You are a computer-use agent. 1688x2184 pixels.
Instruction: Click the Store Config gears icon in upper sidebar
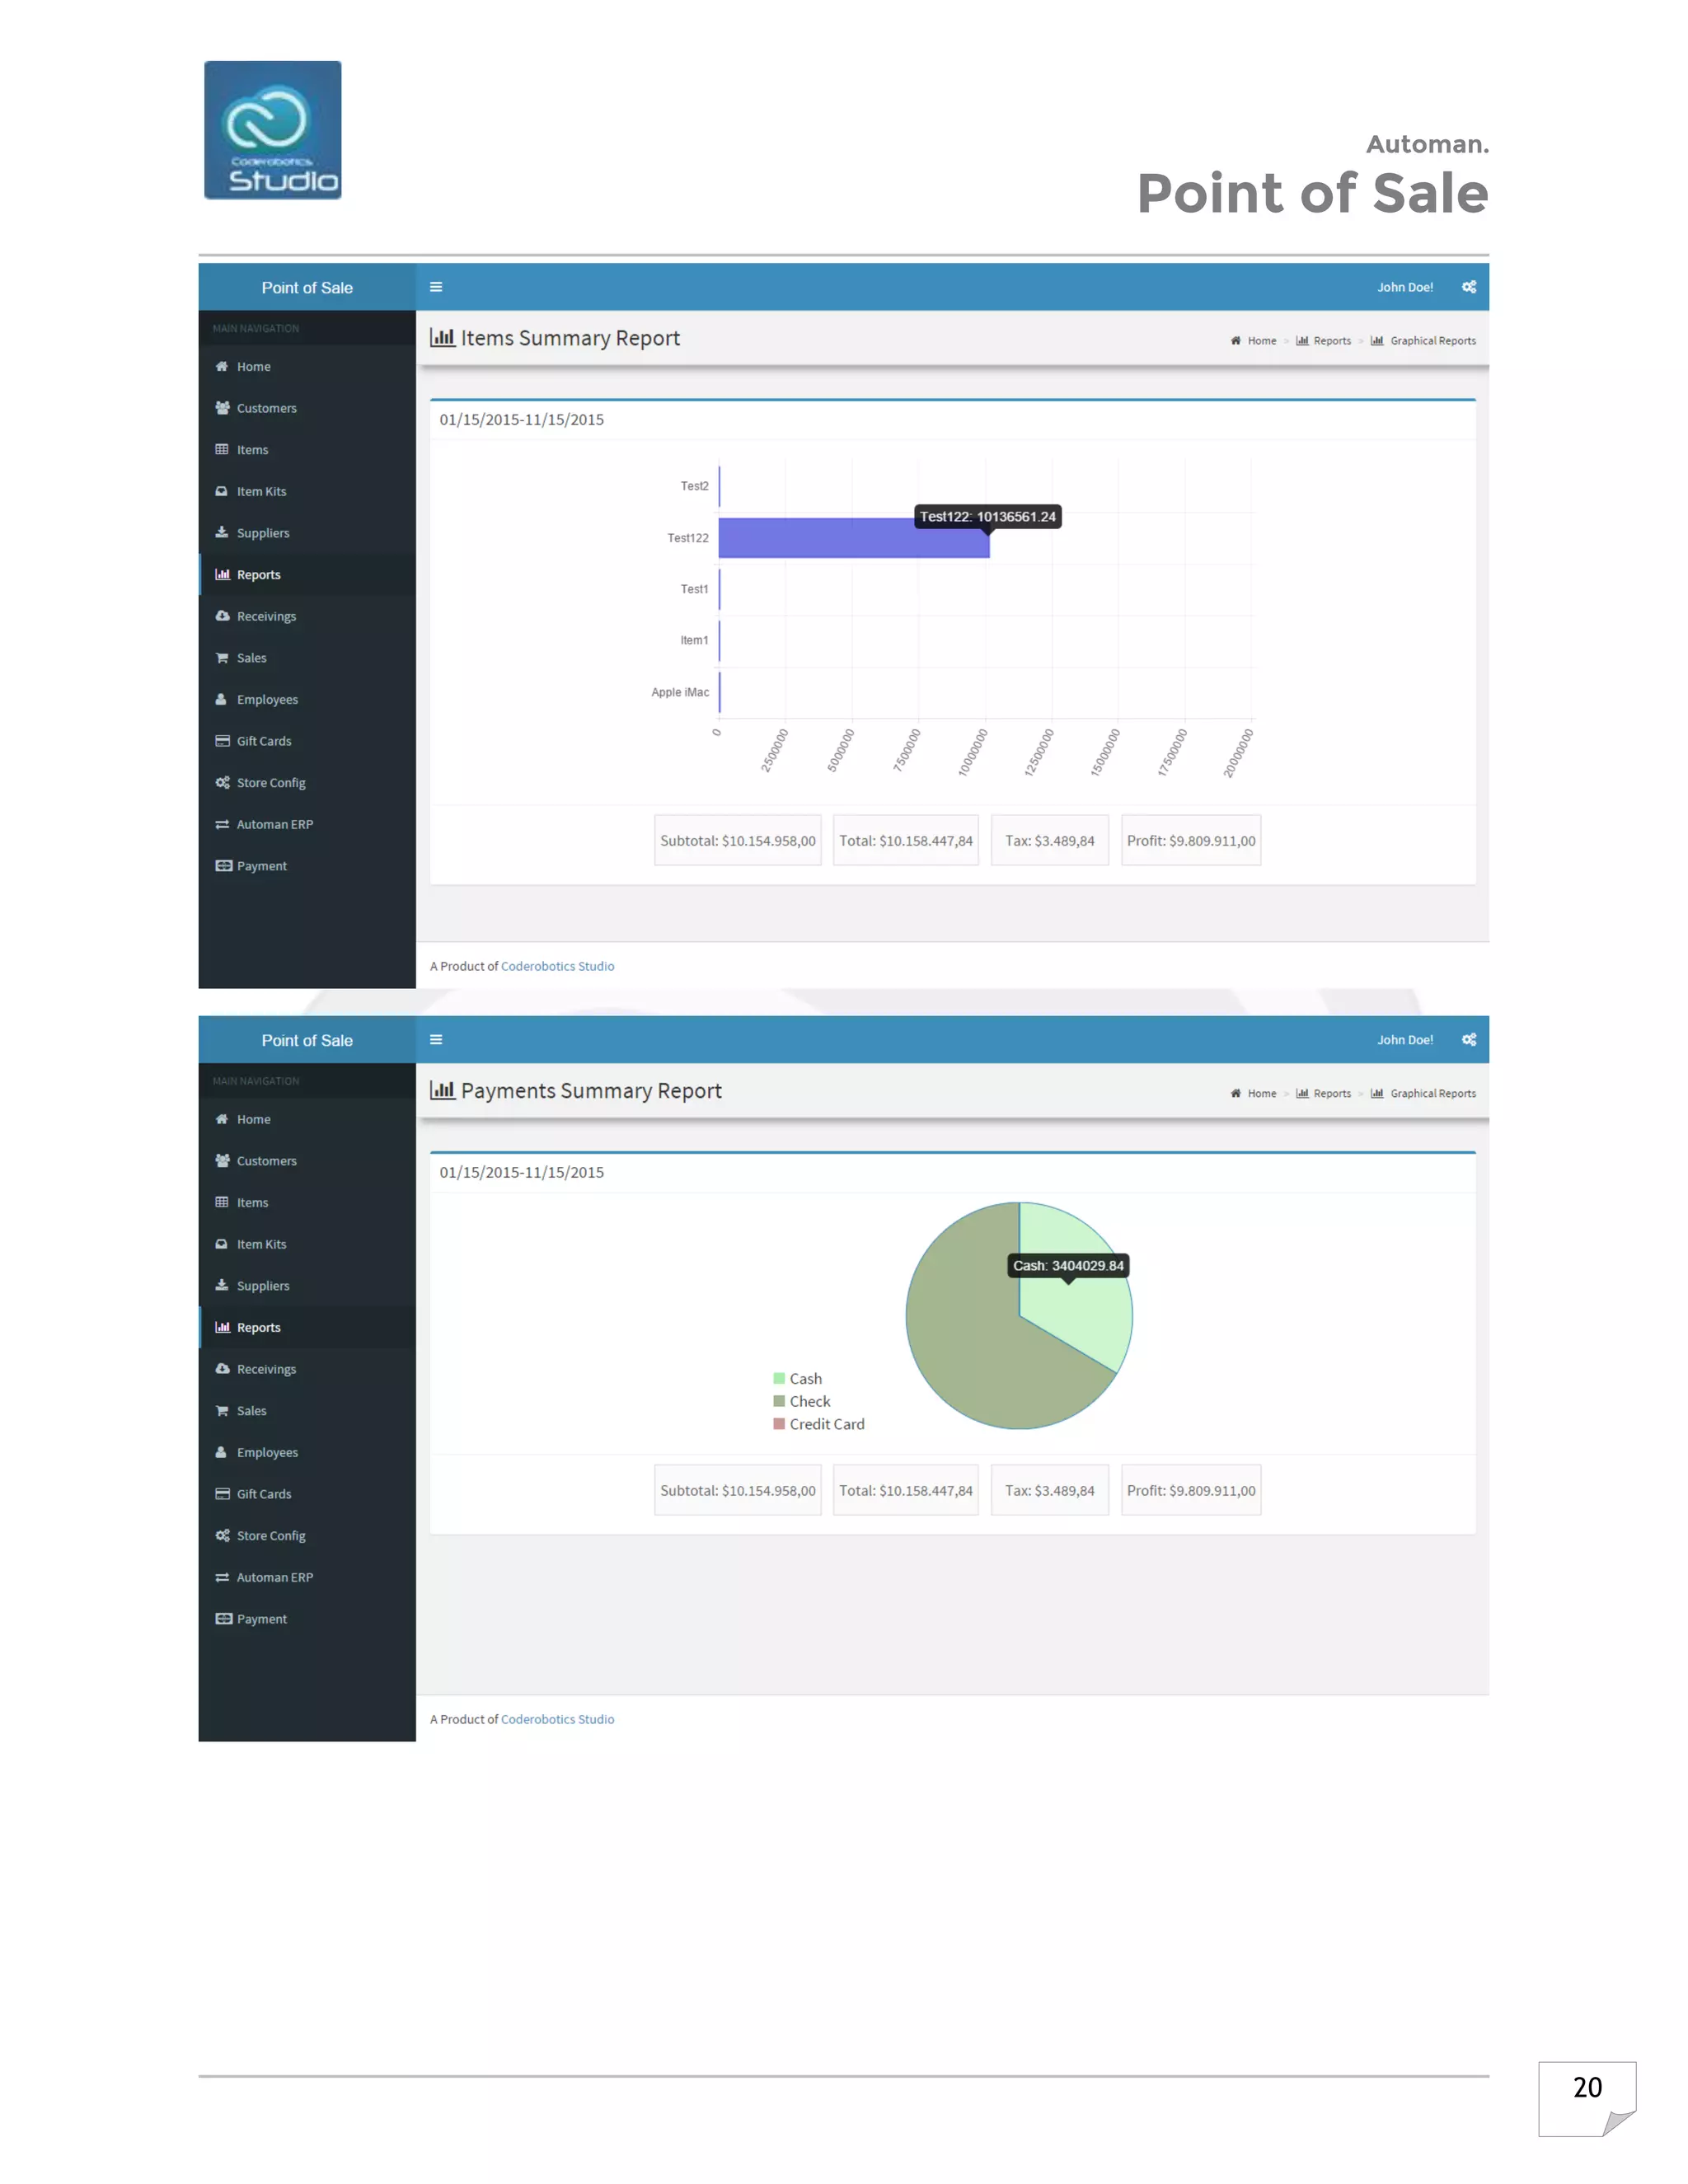(222, 783)
